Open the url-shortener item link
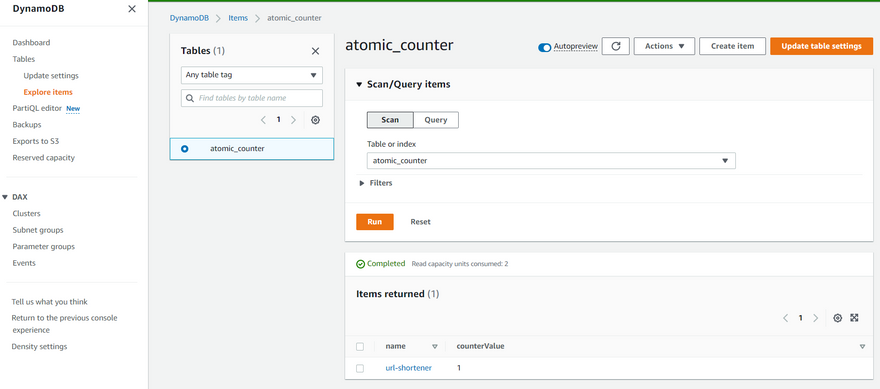This screenshot has height=389, width=880. coord(409,368)
